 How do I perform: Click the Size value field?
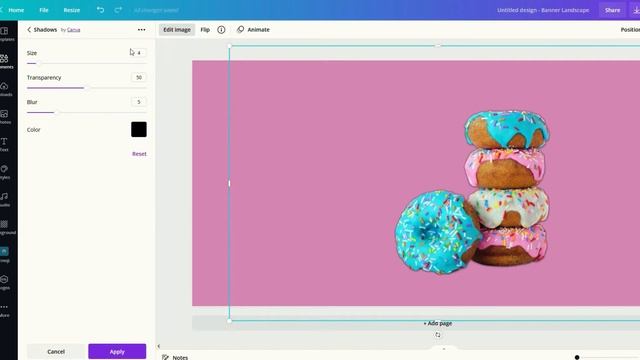click(x=139, y=53)
